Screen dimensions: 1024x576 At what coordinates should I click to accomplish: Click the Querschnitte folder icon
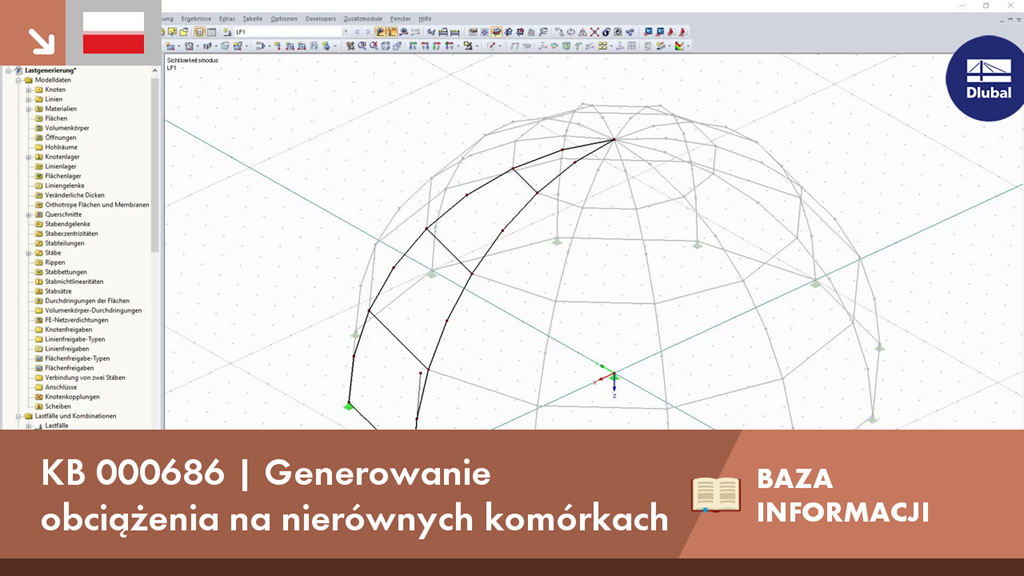39,214
